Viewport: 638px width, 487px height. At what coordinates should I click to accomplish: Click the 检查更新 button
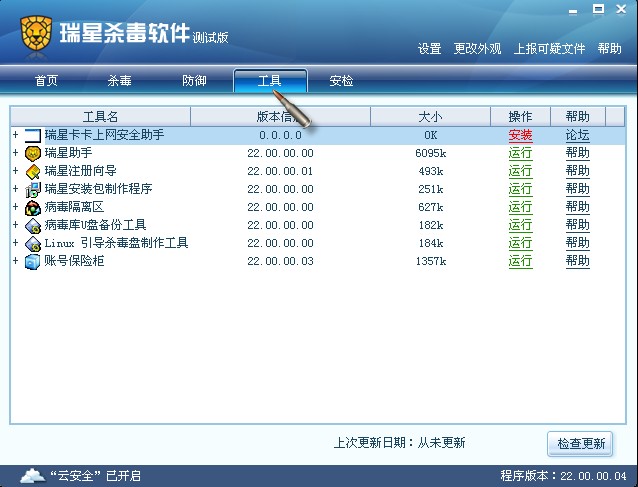(580, 443)
